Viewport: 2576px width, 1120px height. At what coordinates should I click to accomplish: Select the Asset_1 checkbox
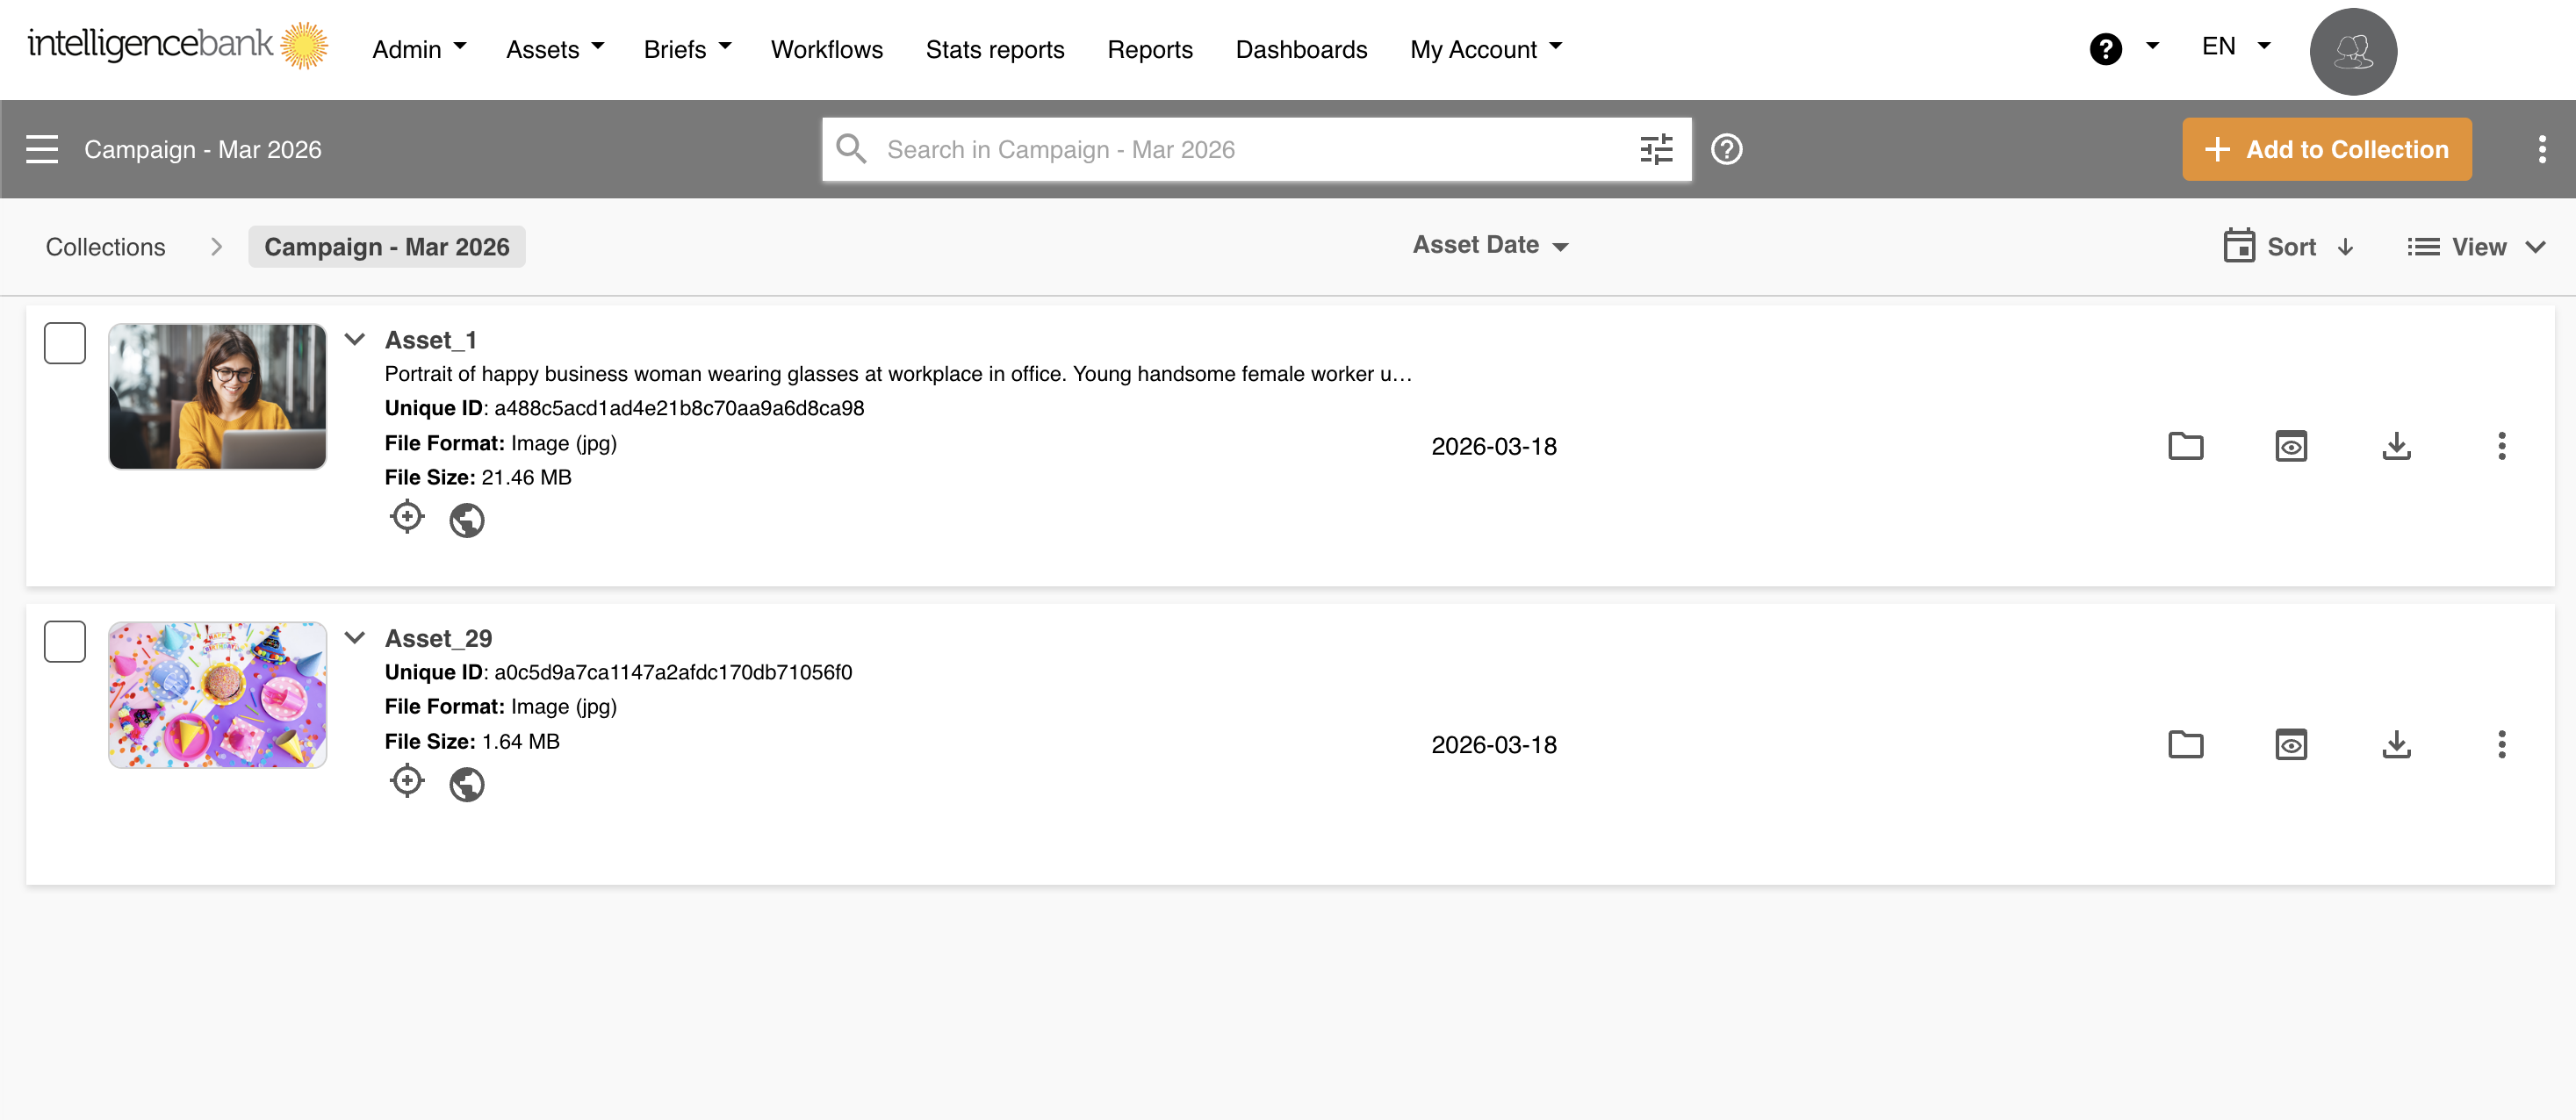65,343
